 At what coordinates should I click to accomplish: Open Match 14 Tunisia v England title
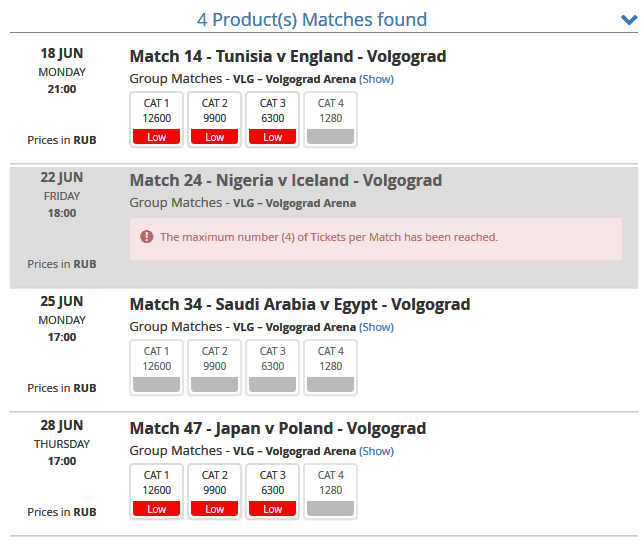288,57
